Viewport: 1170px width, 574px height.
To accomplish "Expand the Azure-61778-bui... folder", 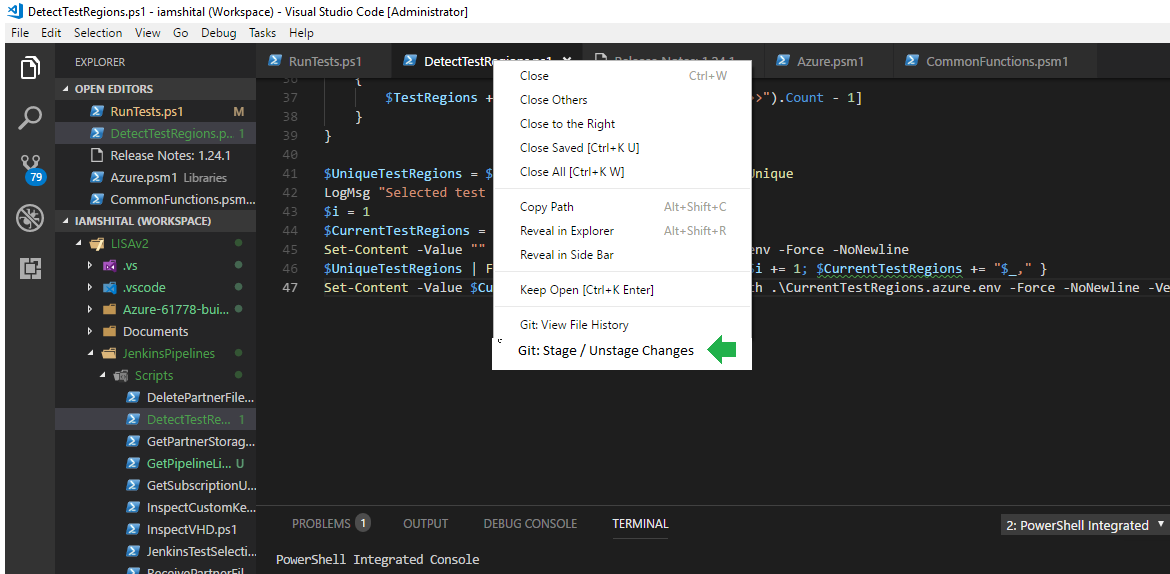I will pos(90,309).
